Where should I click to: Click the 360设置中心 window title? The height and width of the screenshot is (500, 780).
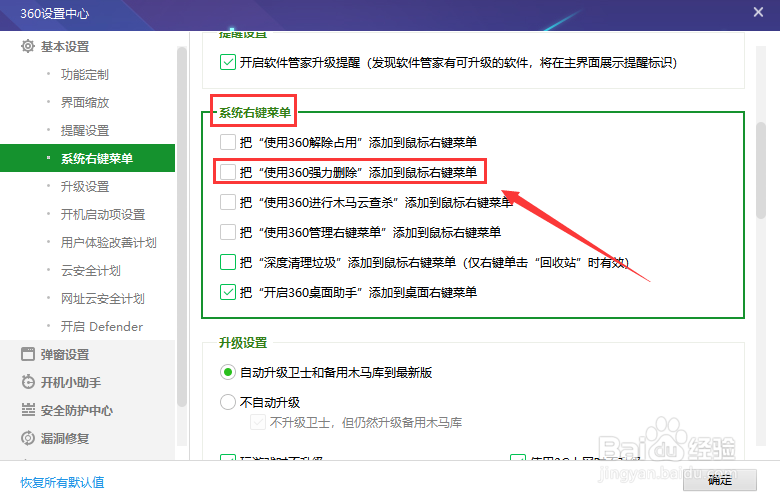[54, 13]
